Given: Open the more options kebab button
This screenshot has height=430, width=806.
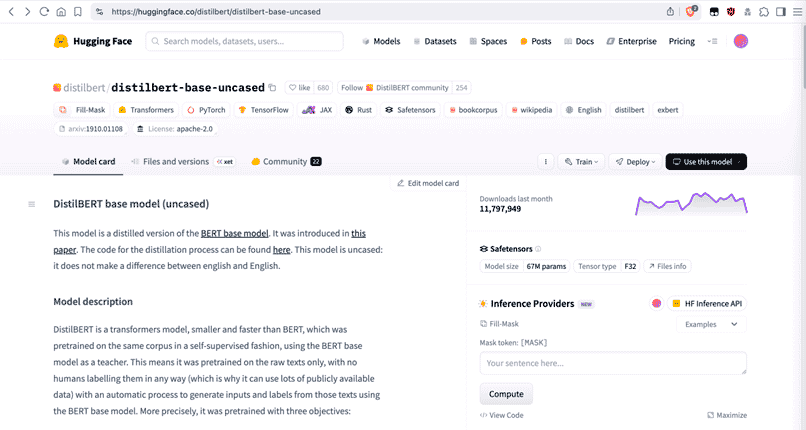Looking at the screenshot, I should pyautogui.click(x=545, y=162).
